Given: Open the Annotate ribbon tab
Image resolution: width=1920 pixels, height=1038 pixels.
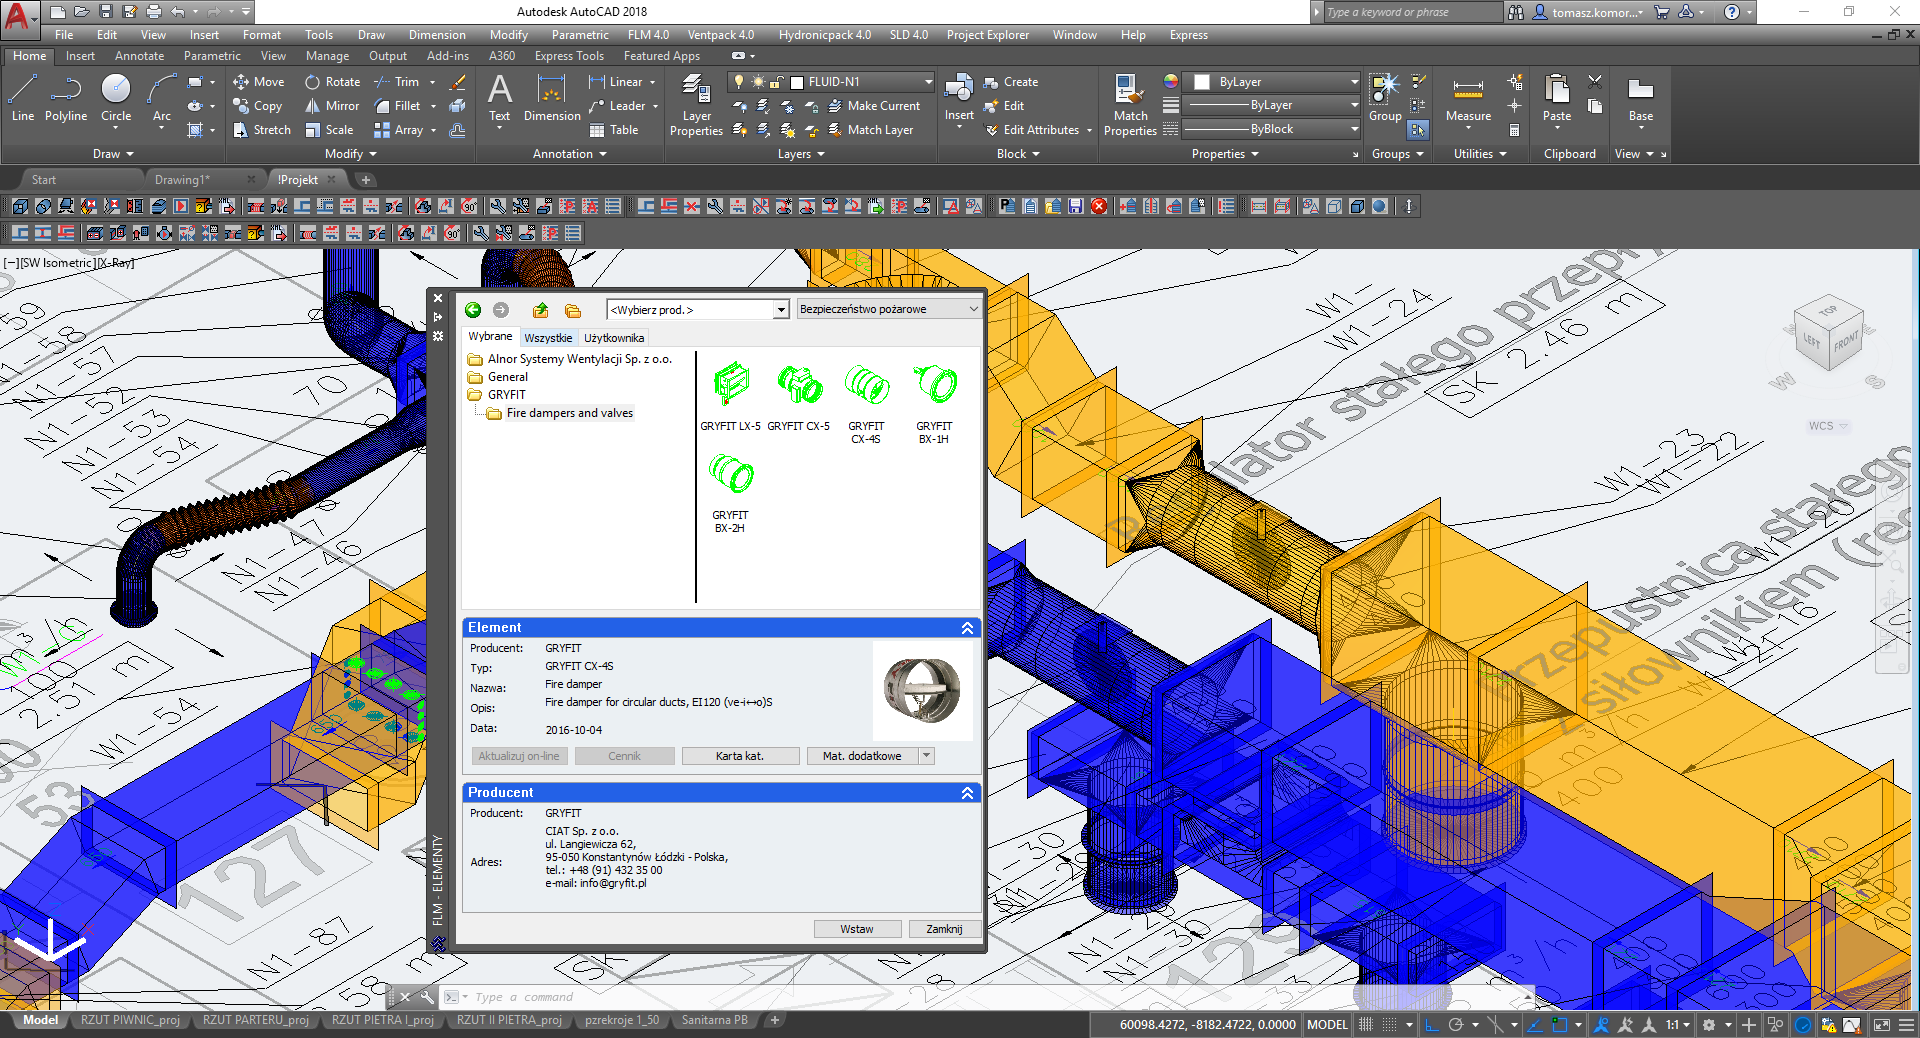Looking at the screenshot, I should pyautogui.click(x=139, y=56).
